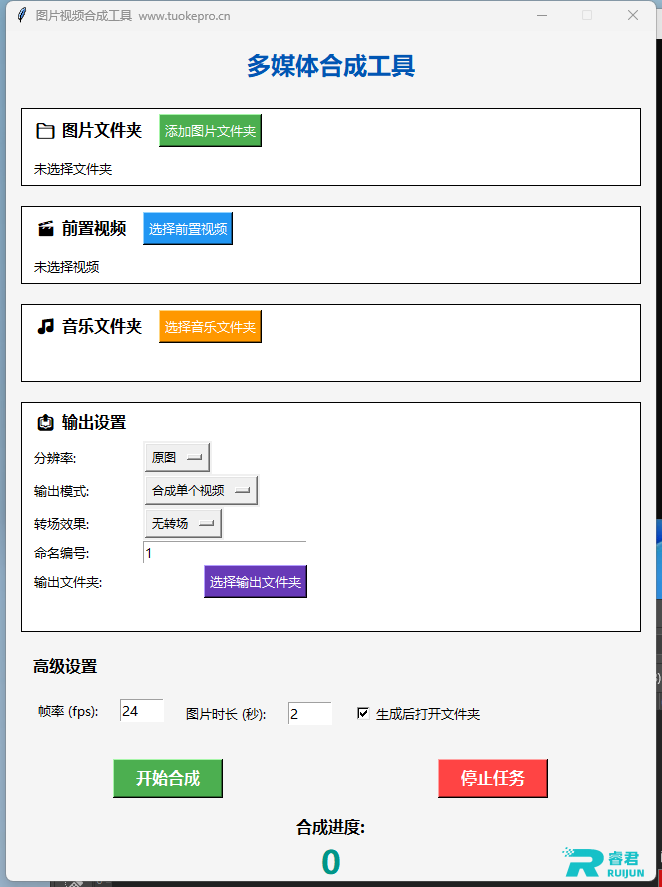
Task: Open the 转场效果 dropdown showing 无转场
Action: pos(183,524)
